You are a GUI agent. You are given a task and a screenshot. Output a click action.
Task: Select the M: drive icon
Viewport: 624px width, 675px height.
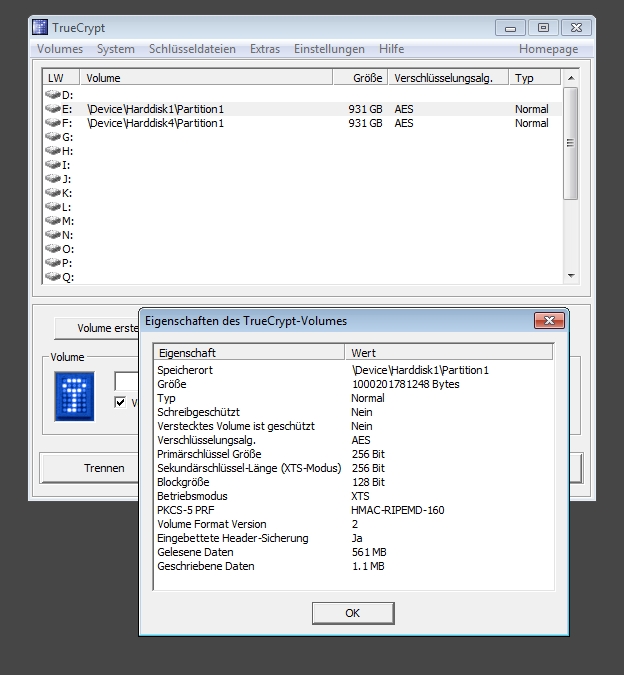(x=53, y=220)
